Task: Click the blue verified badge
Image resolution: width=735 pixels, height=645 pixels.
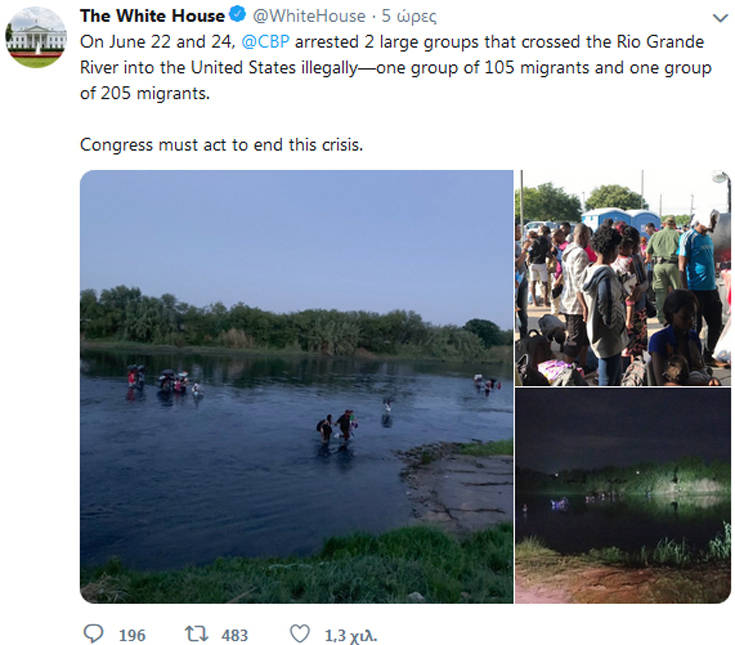Action: point(237,16)
